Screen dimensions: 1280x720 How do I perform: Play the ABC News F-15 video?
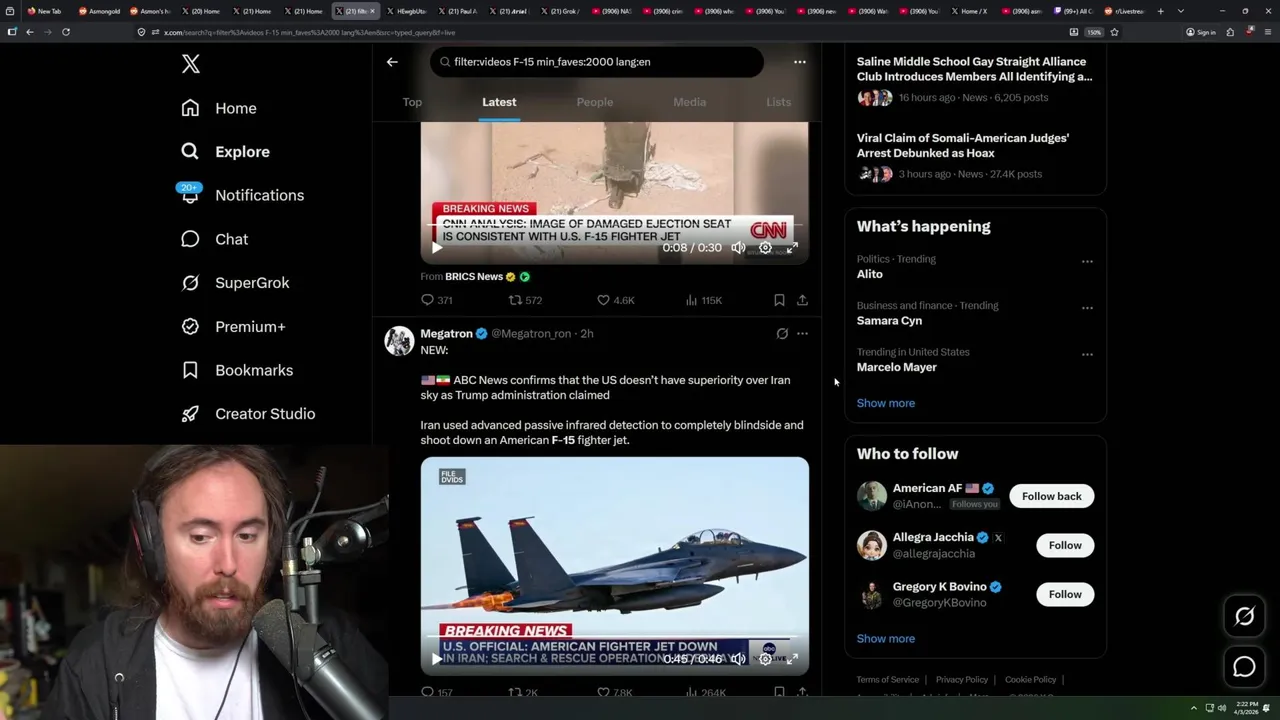click(x=436, y=659)
